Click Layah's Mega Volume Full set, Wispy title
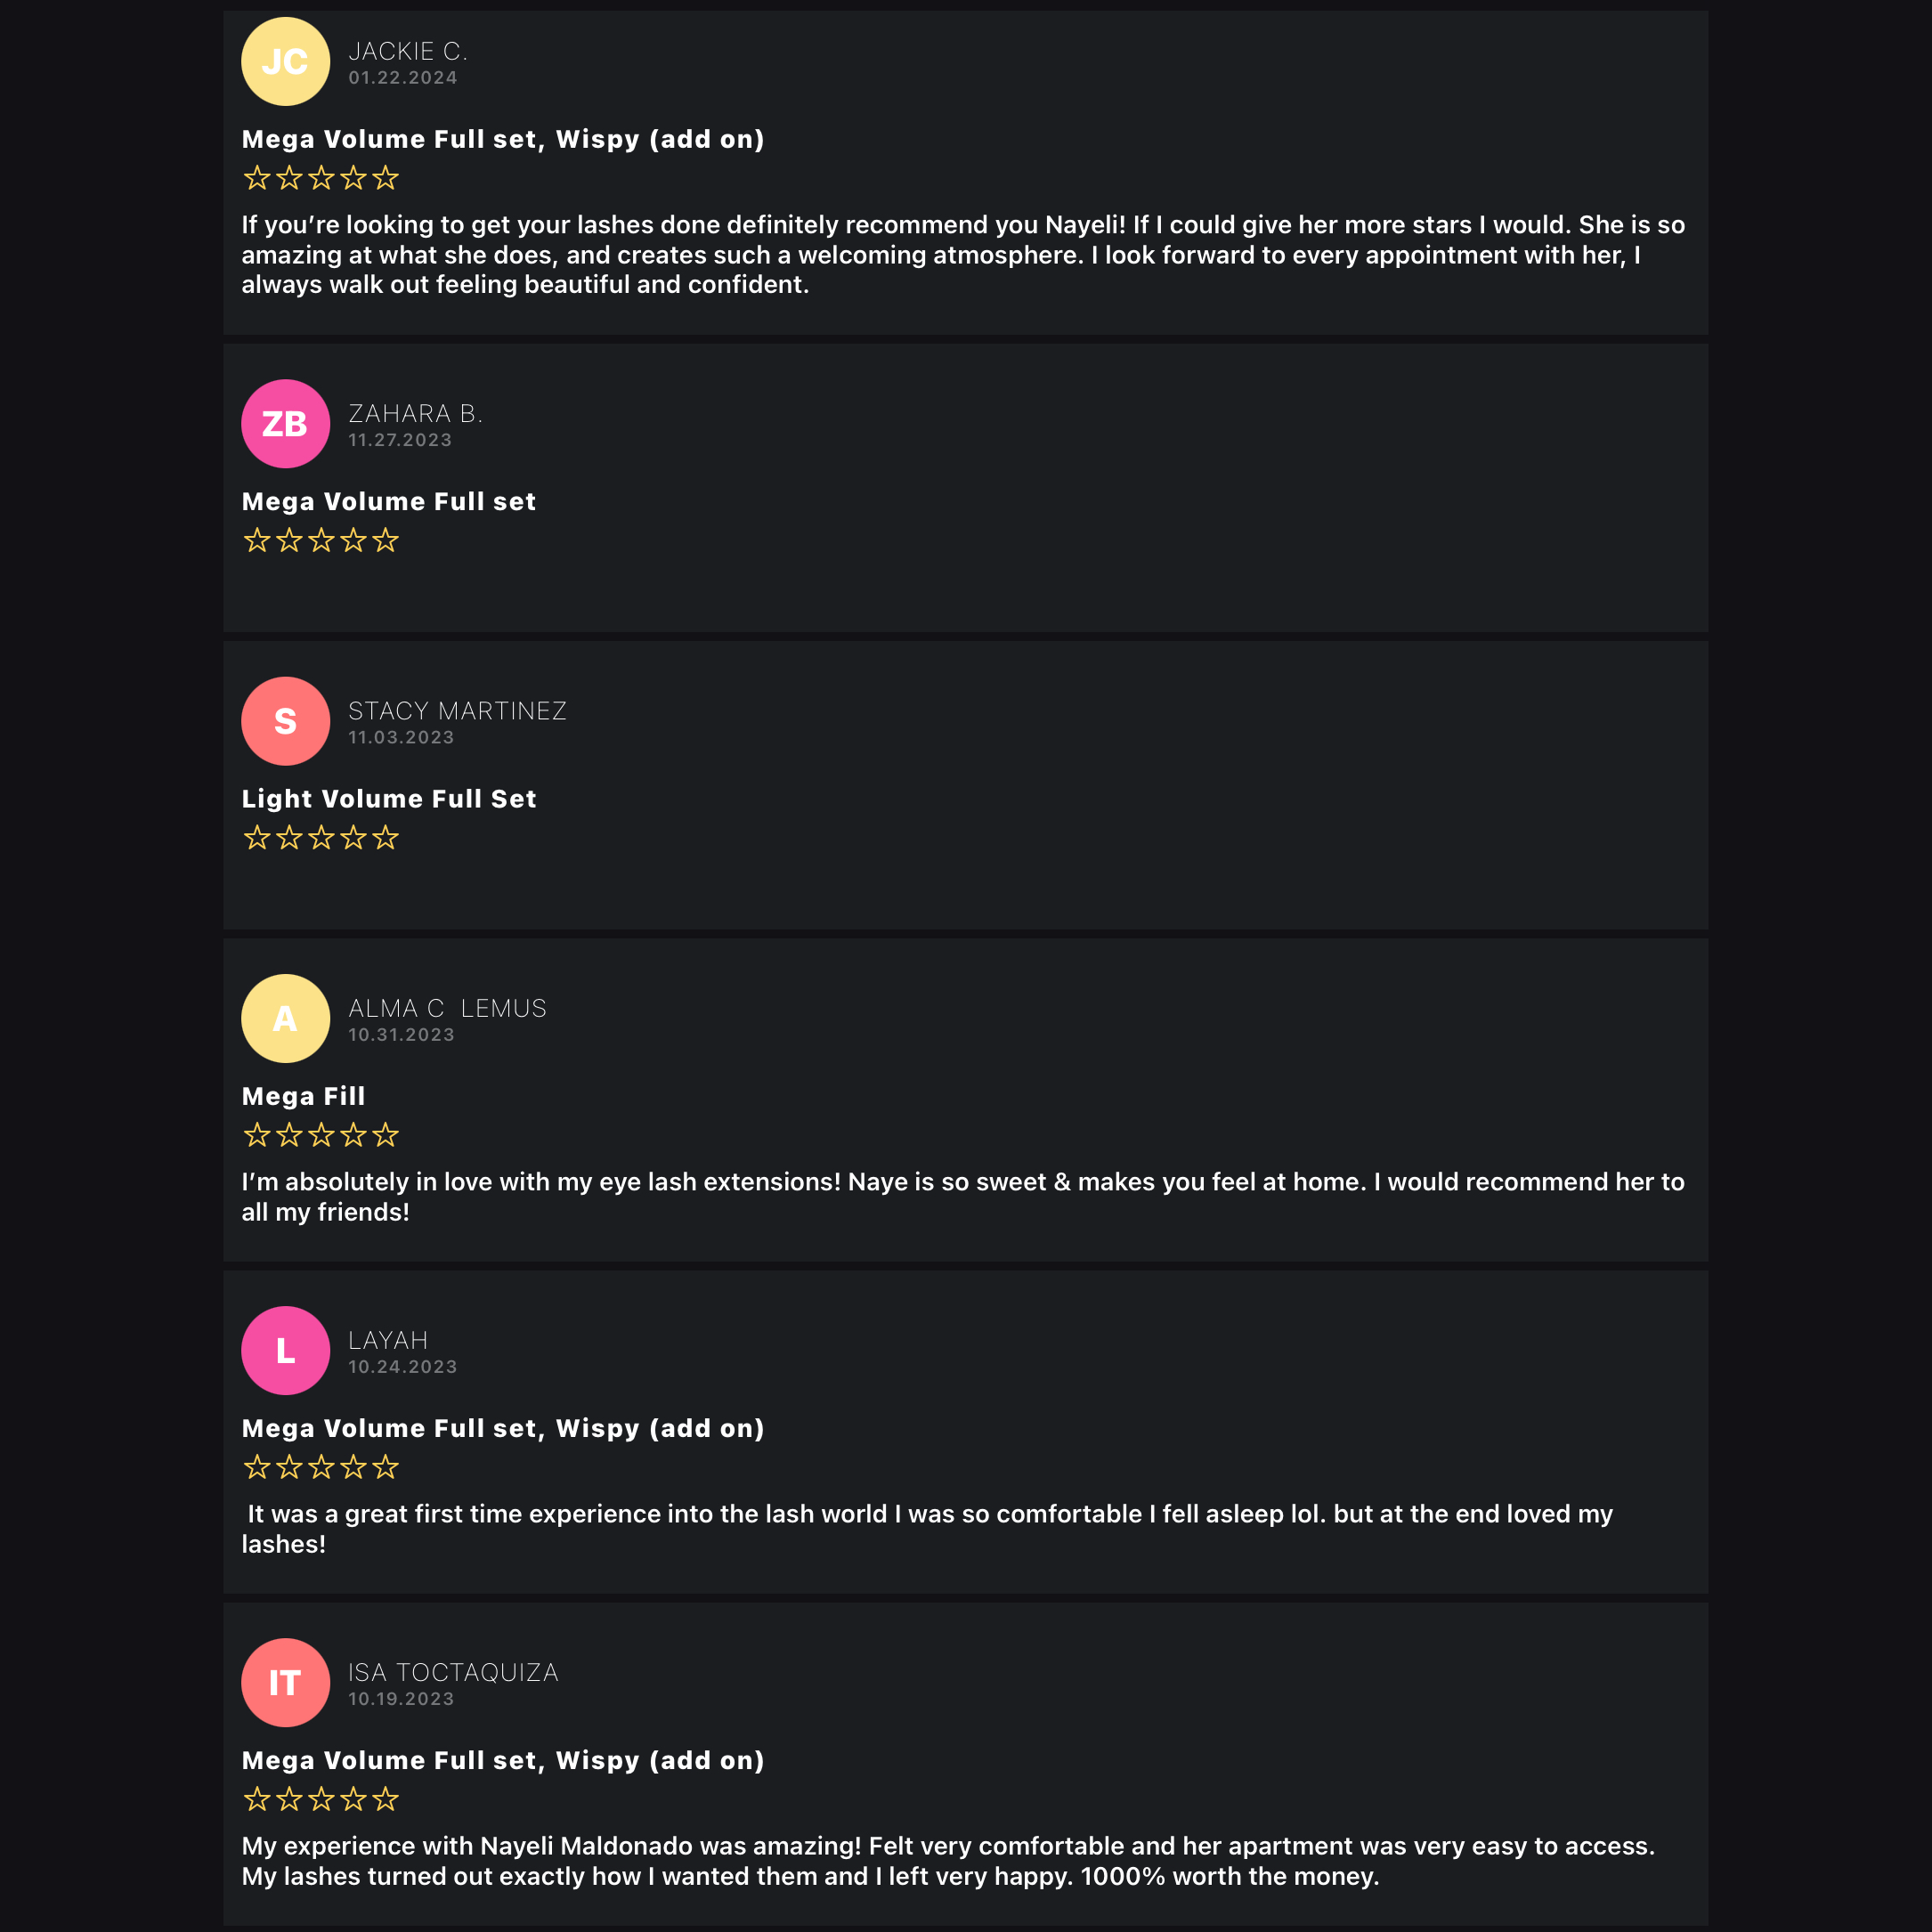 pos(503,1428)
